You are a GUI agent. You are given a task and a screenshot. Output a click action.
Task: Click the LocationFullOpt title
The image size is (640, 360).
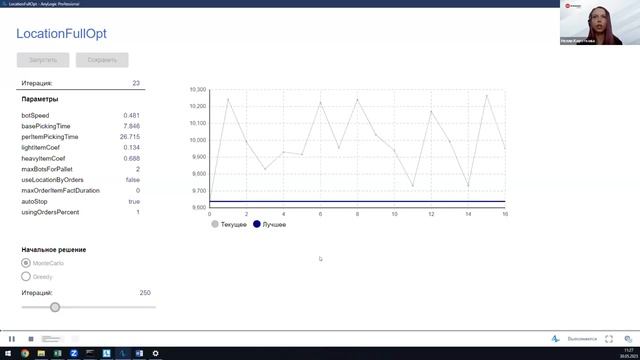pyautogui.click(x=61, y=33)
